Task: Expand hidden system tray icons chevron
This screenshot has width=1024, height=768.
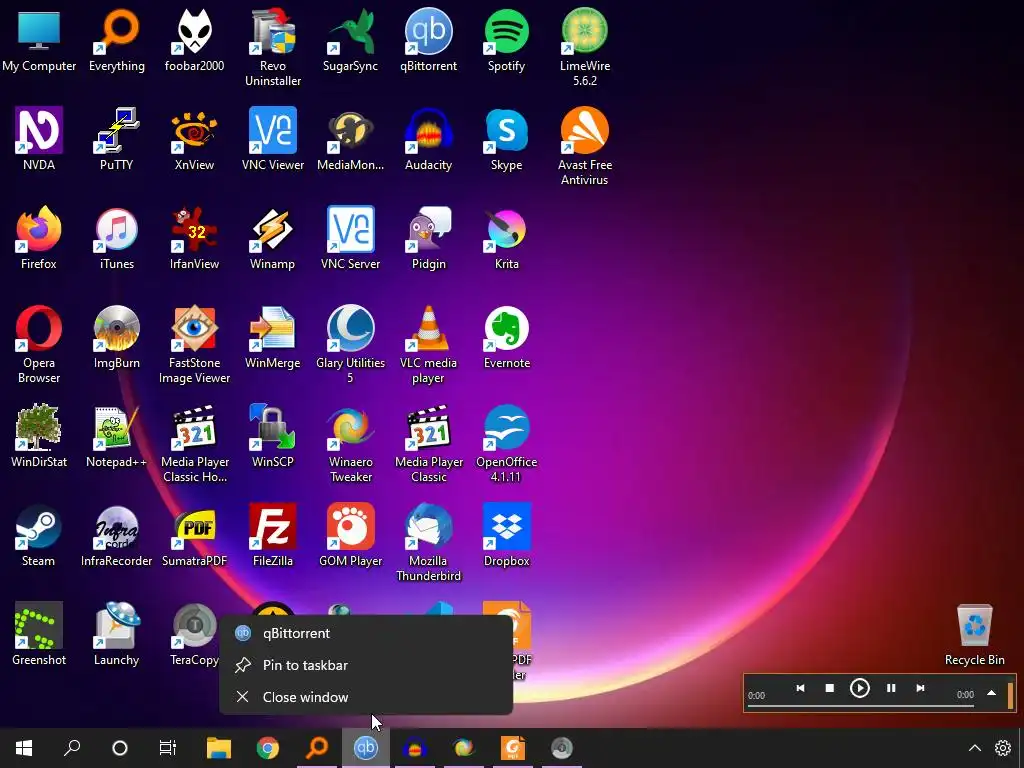Action: click(x=974, y=748)
